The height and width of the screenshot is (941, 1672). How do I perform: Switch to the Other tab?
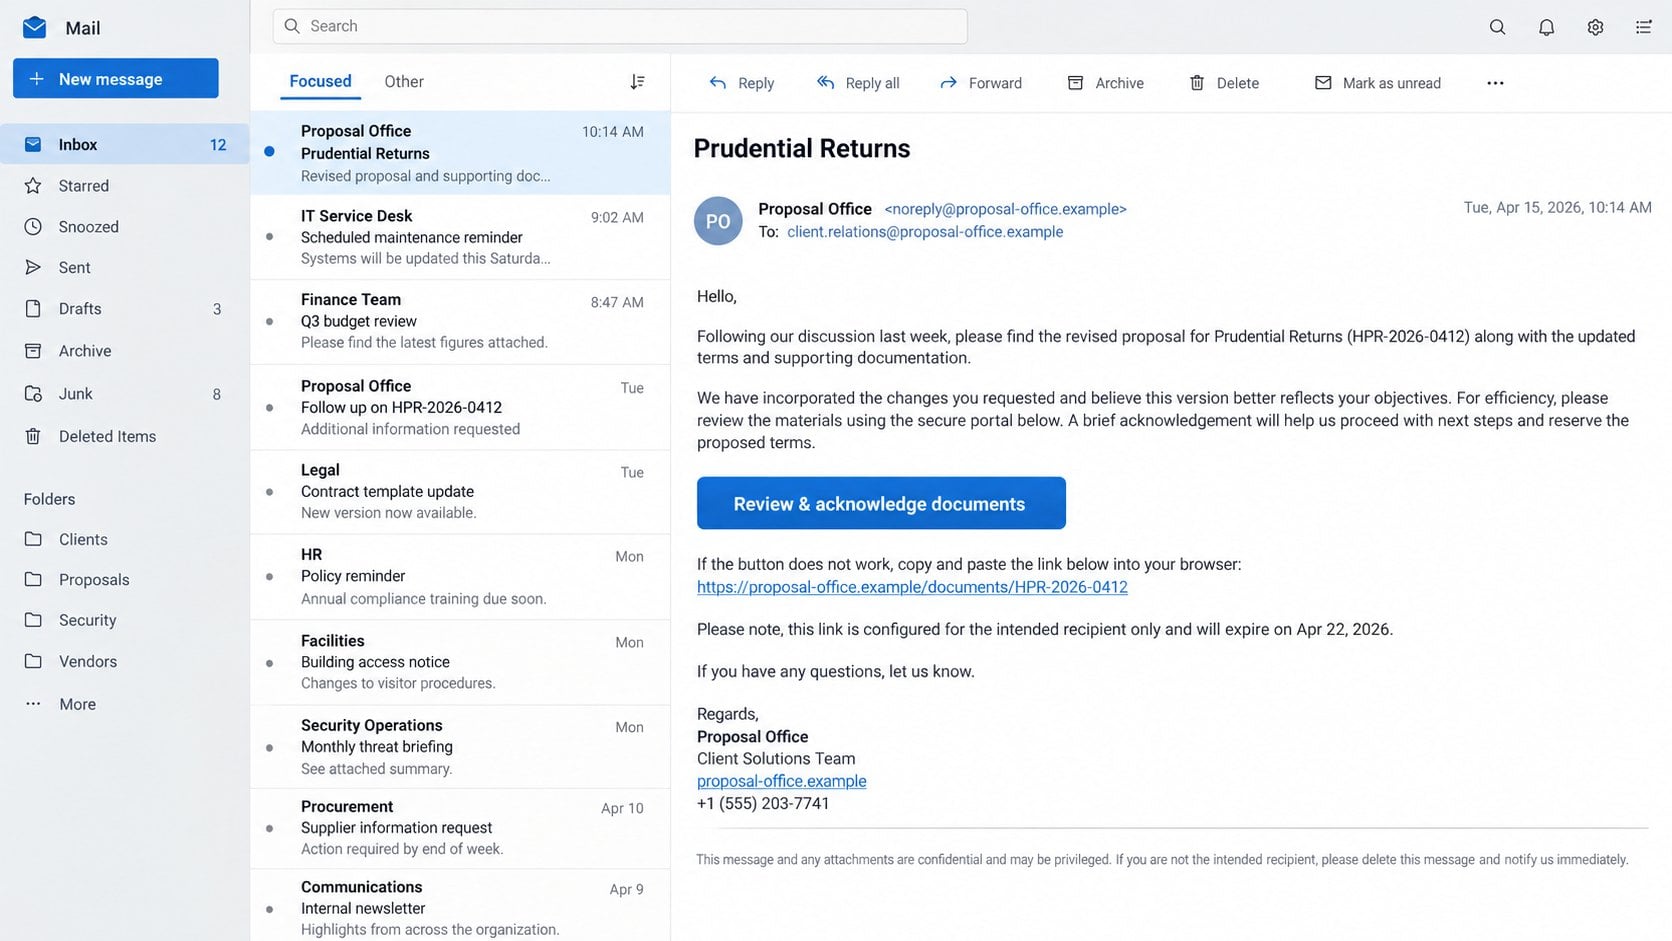tap(404, 82)
